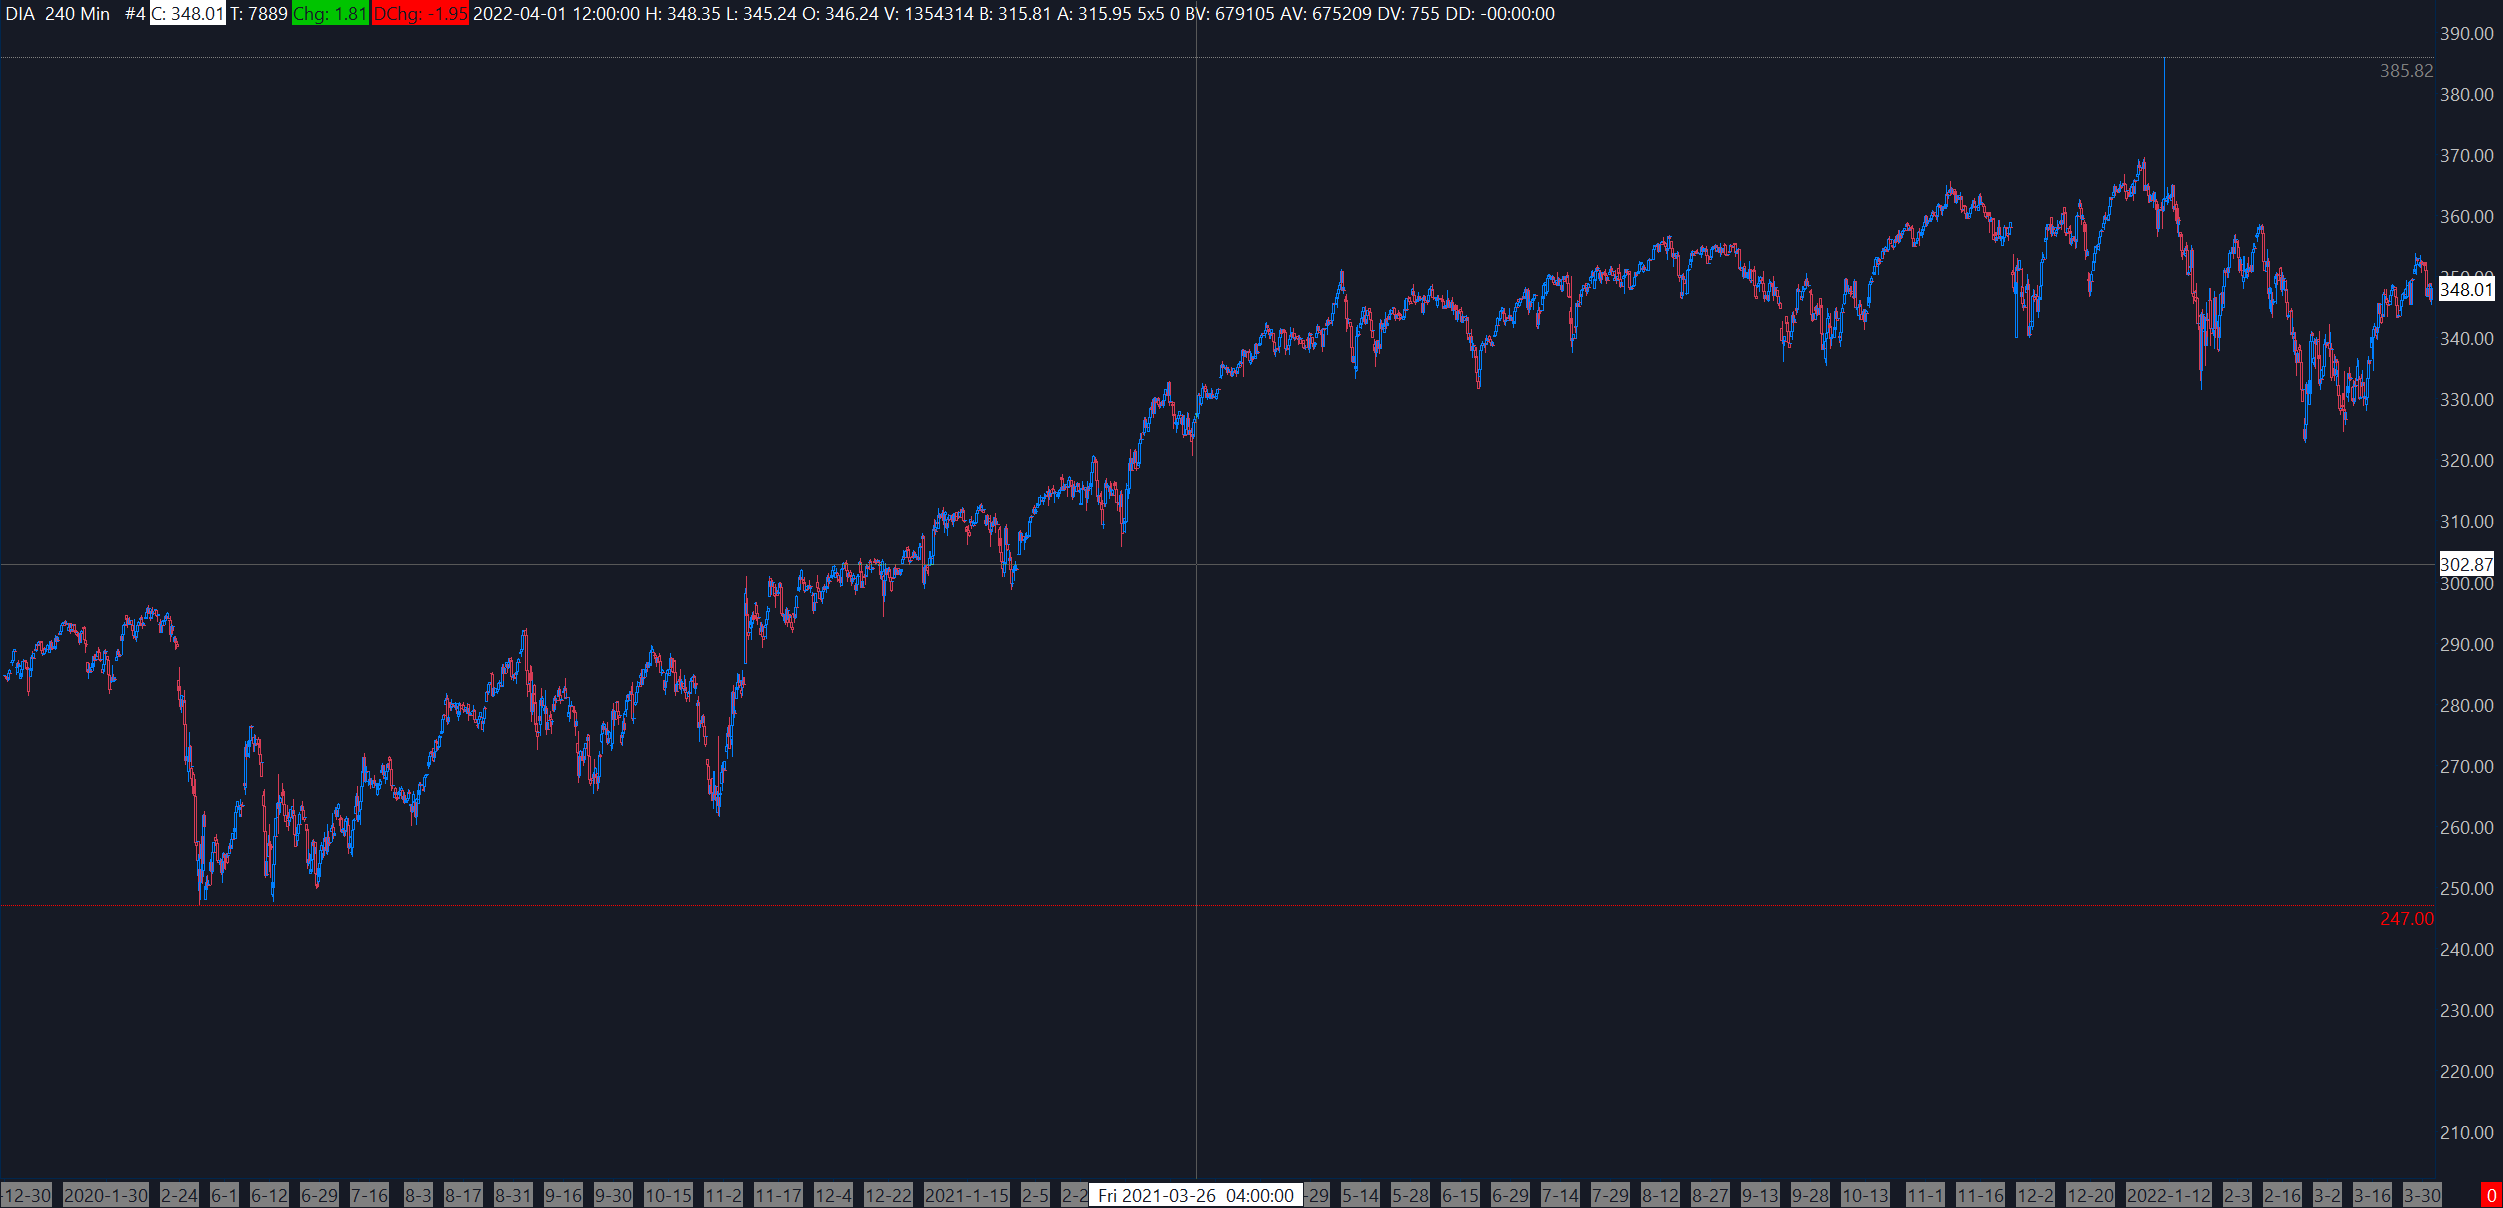Click the 2021-1-15 date marker
Image resolution: width=2503 pixels, height=1208 pixels.
(x=966, y=1195)
